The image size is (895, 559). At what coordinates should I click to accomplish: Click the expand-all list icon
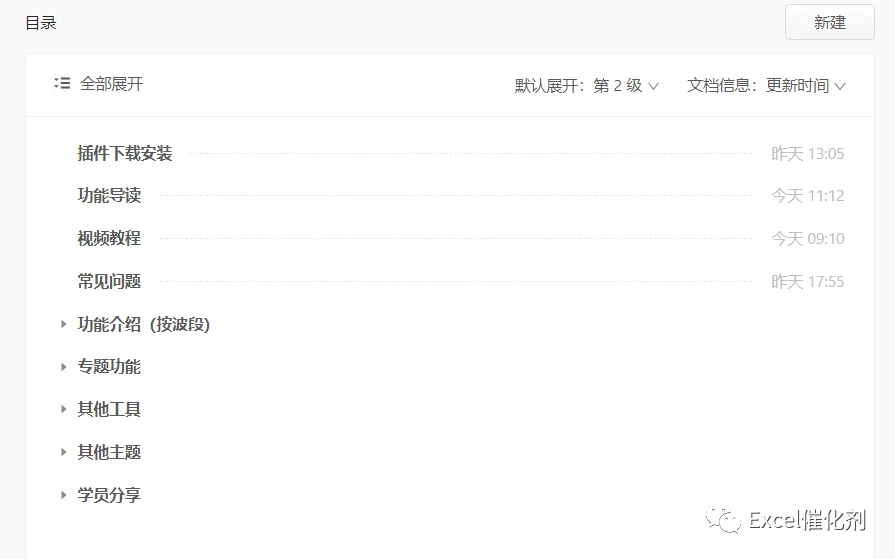click(x=62, y=83)
